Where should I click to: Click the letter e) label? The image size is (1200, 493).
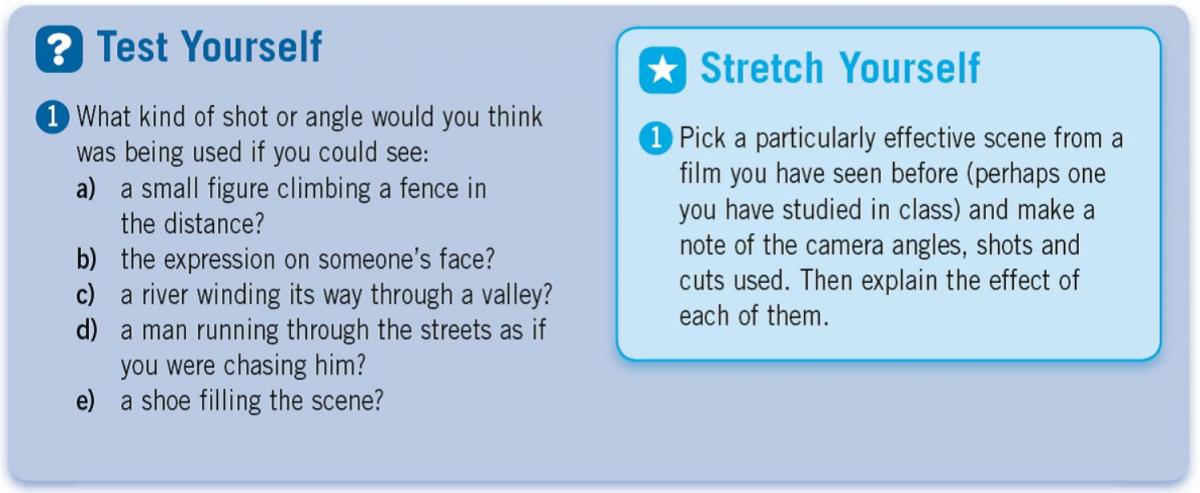[86, 401]
